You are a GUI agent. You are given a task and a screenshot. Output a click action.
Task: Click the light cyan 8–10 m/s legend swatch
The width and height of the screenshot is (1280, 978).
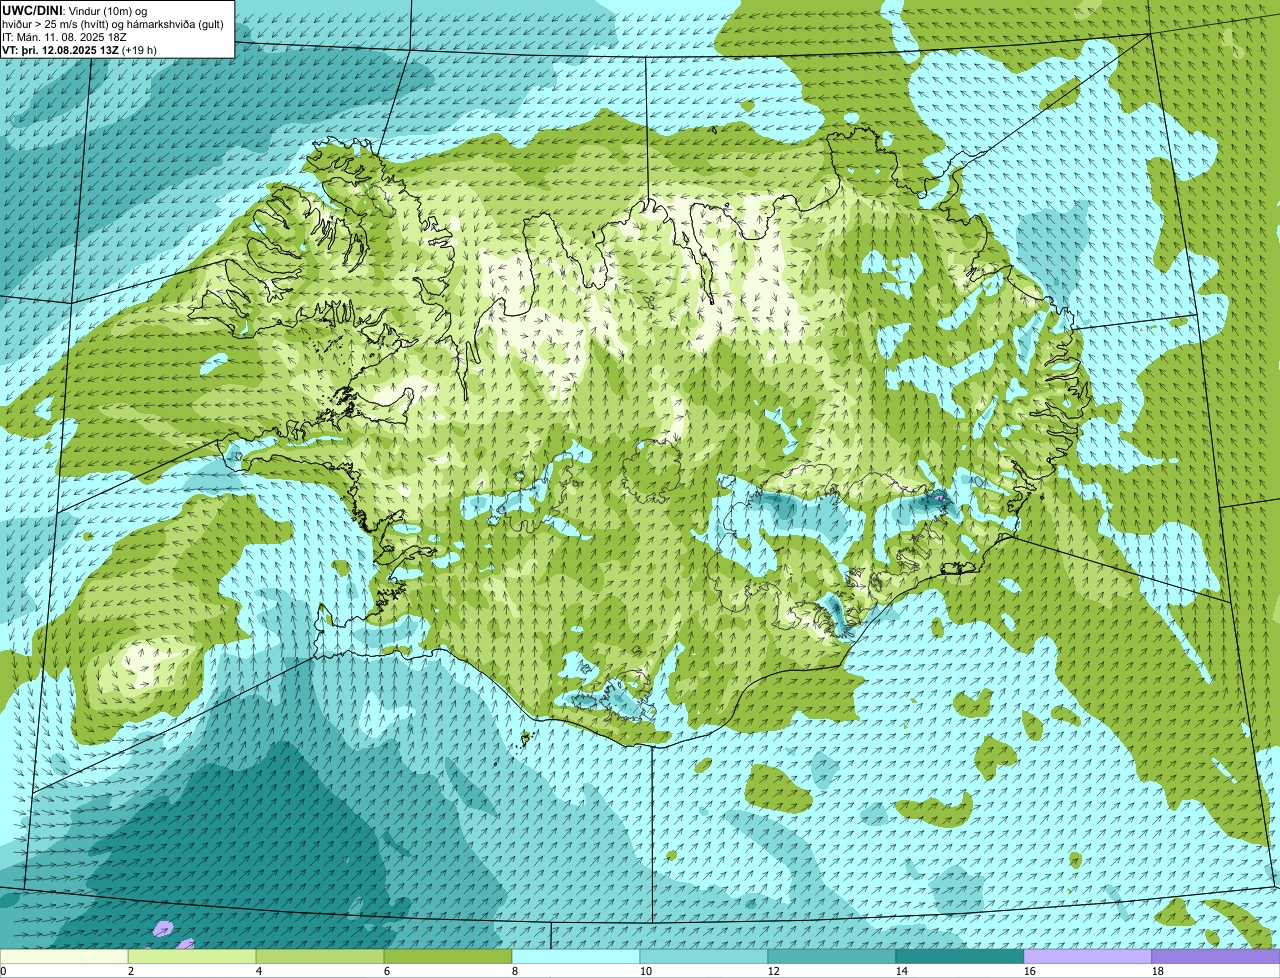[576, 957]
